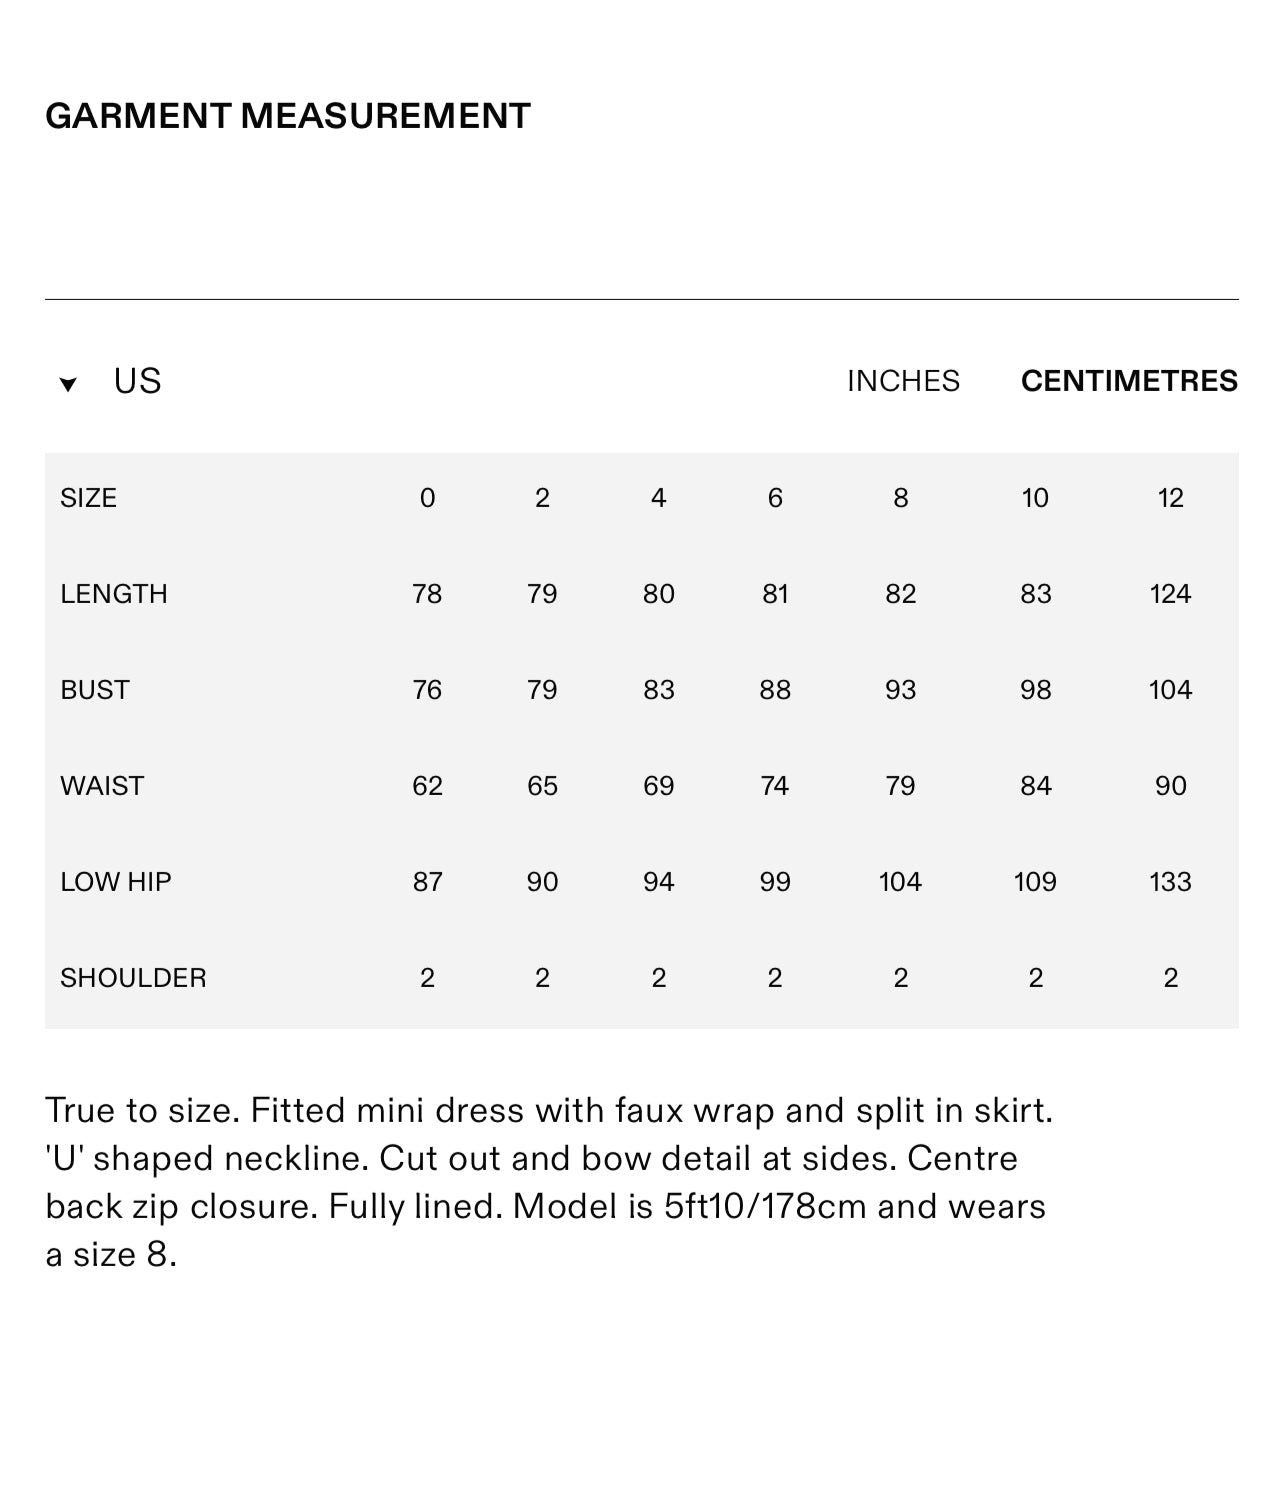
Task: Select size 0 column header
Action: click(x=427, y=498)
